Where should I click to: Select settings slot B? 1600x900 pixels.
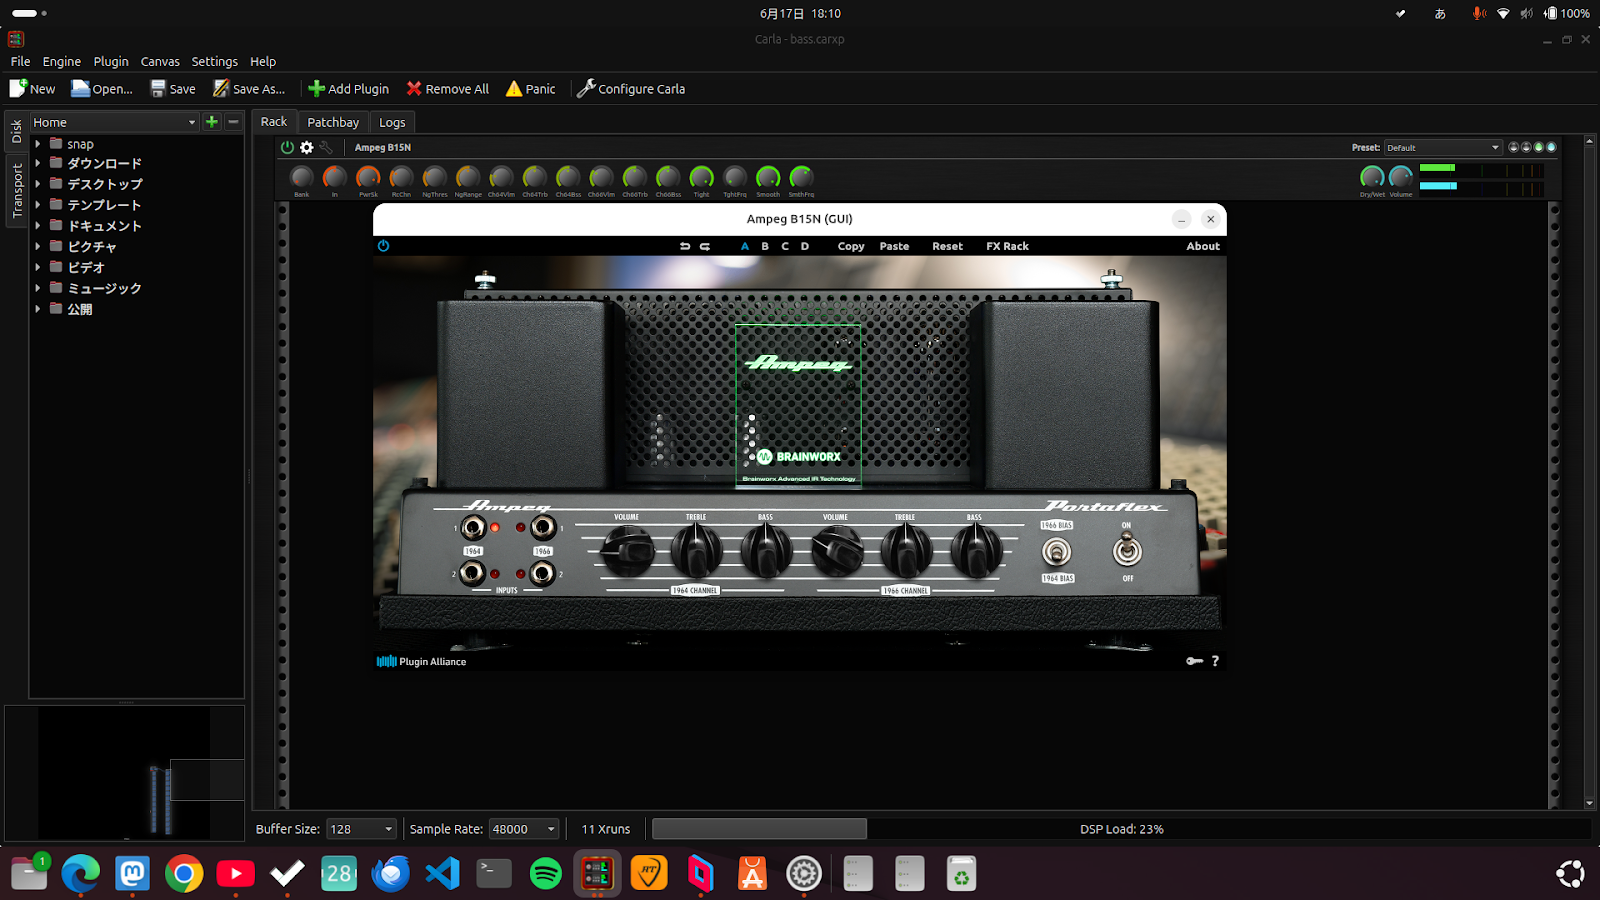(x=765, y=246)
